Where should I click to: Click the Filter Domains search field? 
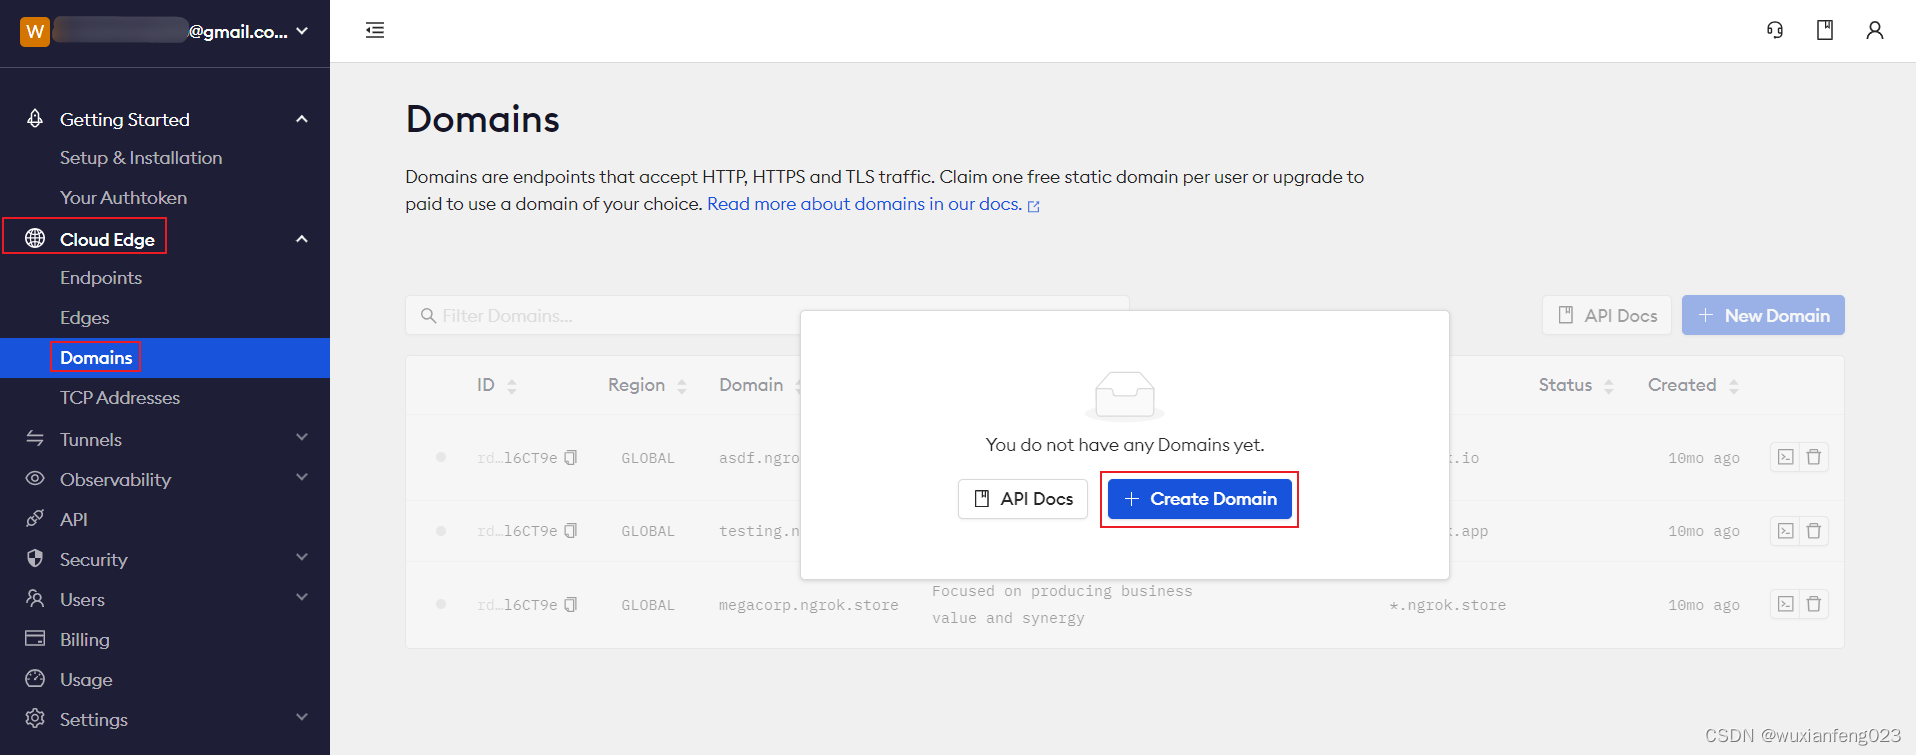pyautogui.click(x=767, y=315)
